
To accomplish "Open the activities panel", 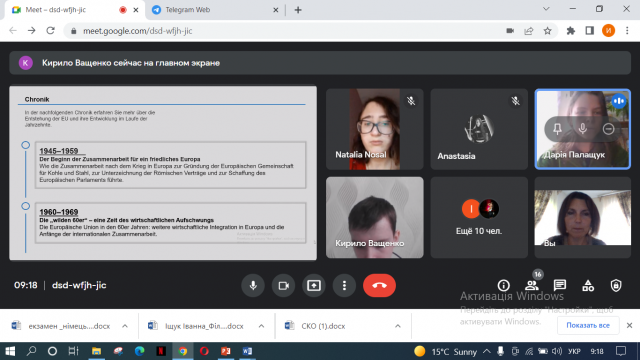I will click(x=588, y=285).
